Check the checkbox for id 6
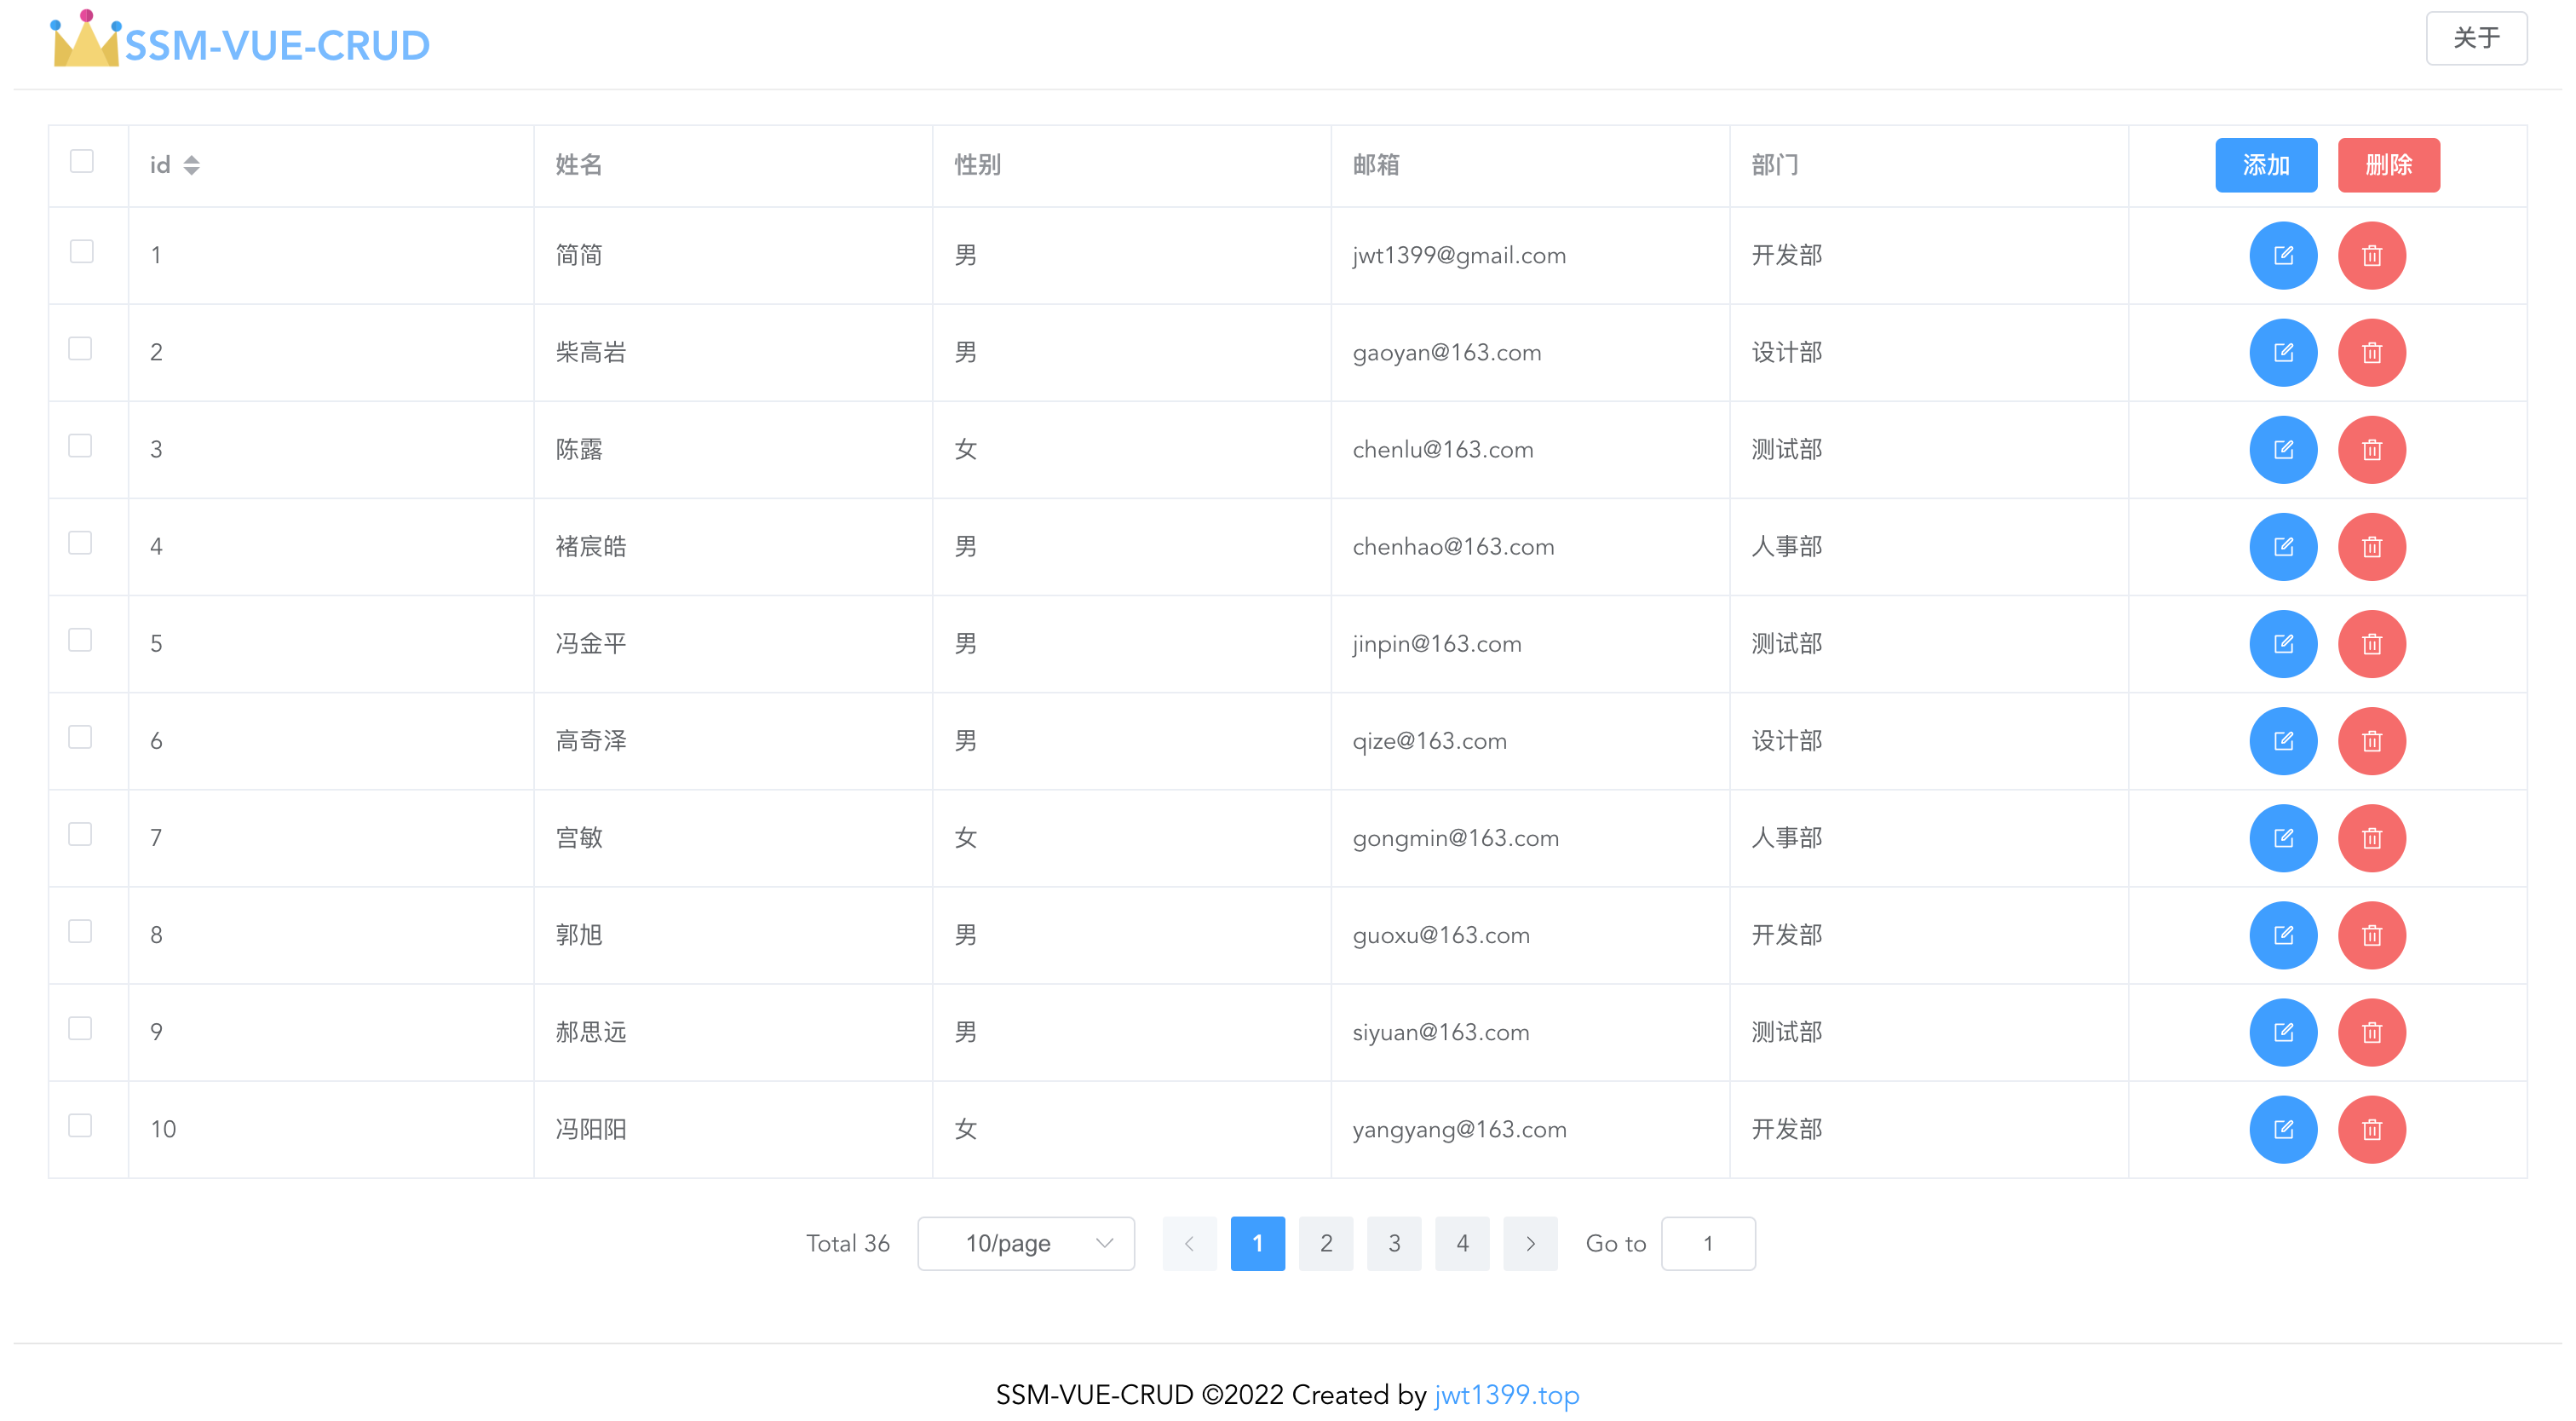Image resolution: width=2576 pixels, height=1421 pixels. pos(80,737)
